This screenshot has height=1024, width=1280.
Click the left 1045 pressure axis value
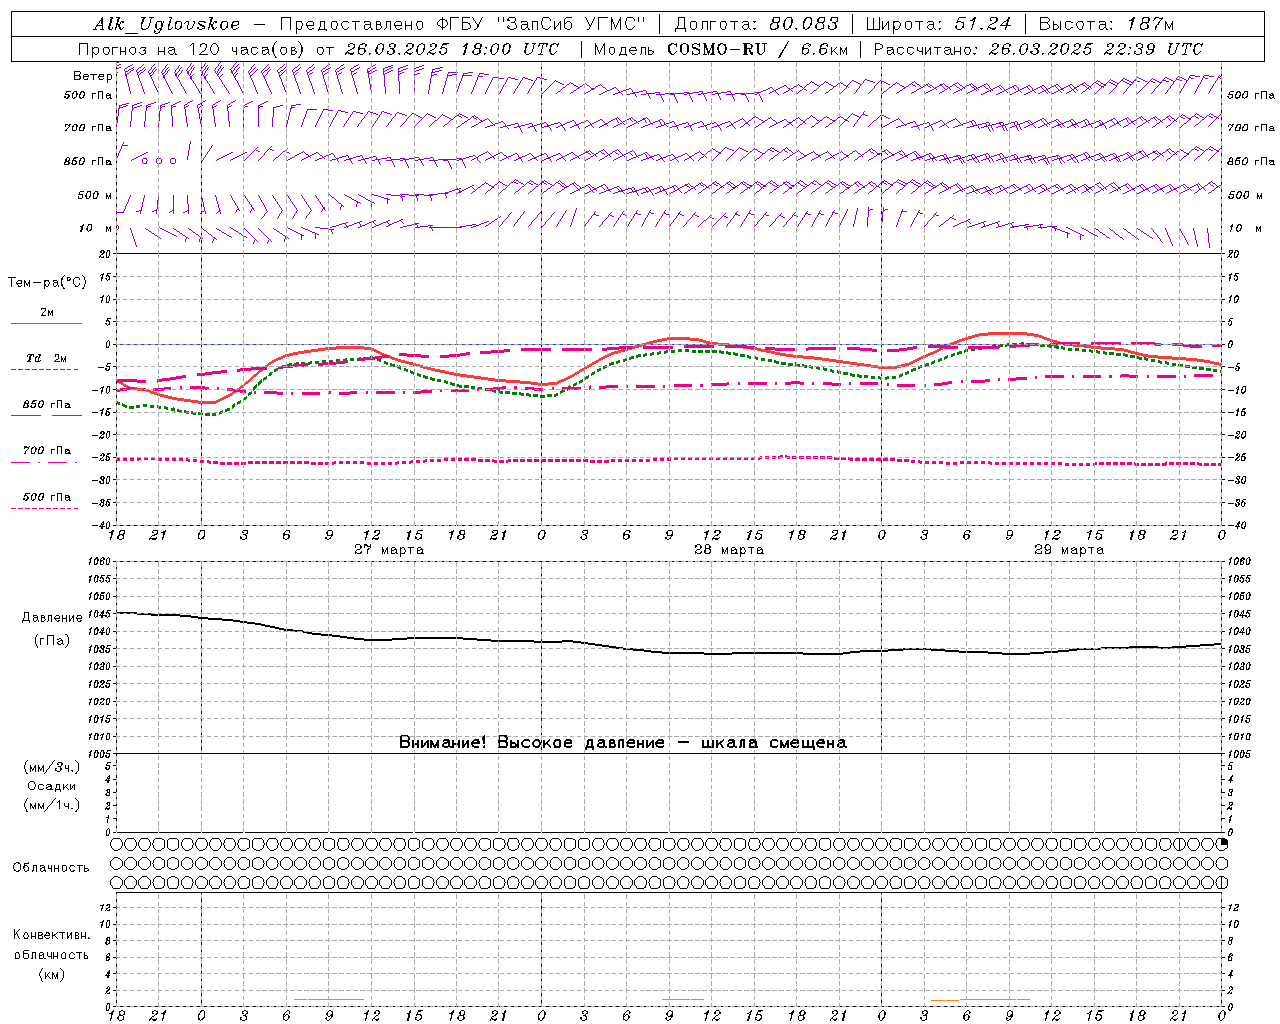coord(100,614)
